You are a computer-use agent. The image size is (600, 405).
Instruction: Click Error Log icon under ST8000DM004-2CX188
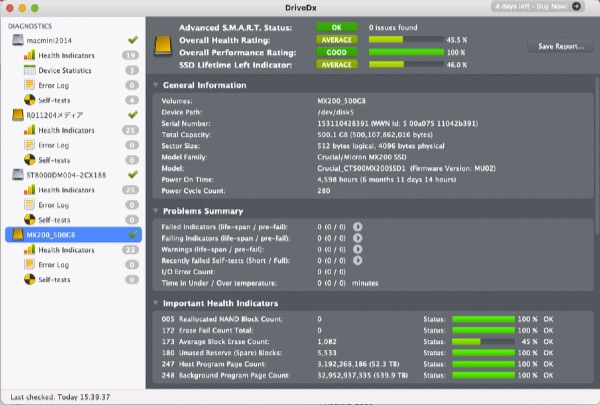pyautogui.click(x=29, y=205)
